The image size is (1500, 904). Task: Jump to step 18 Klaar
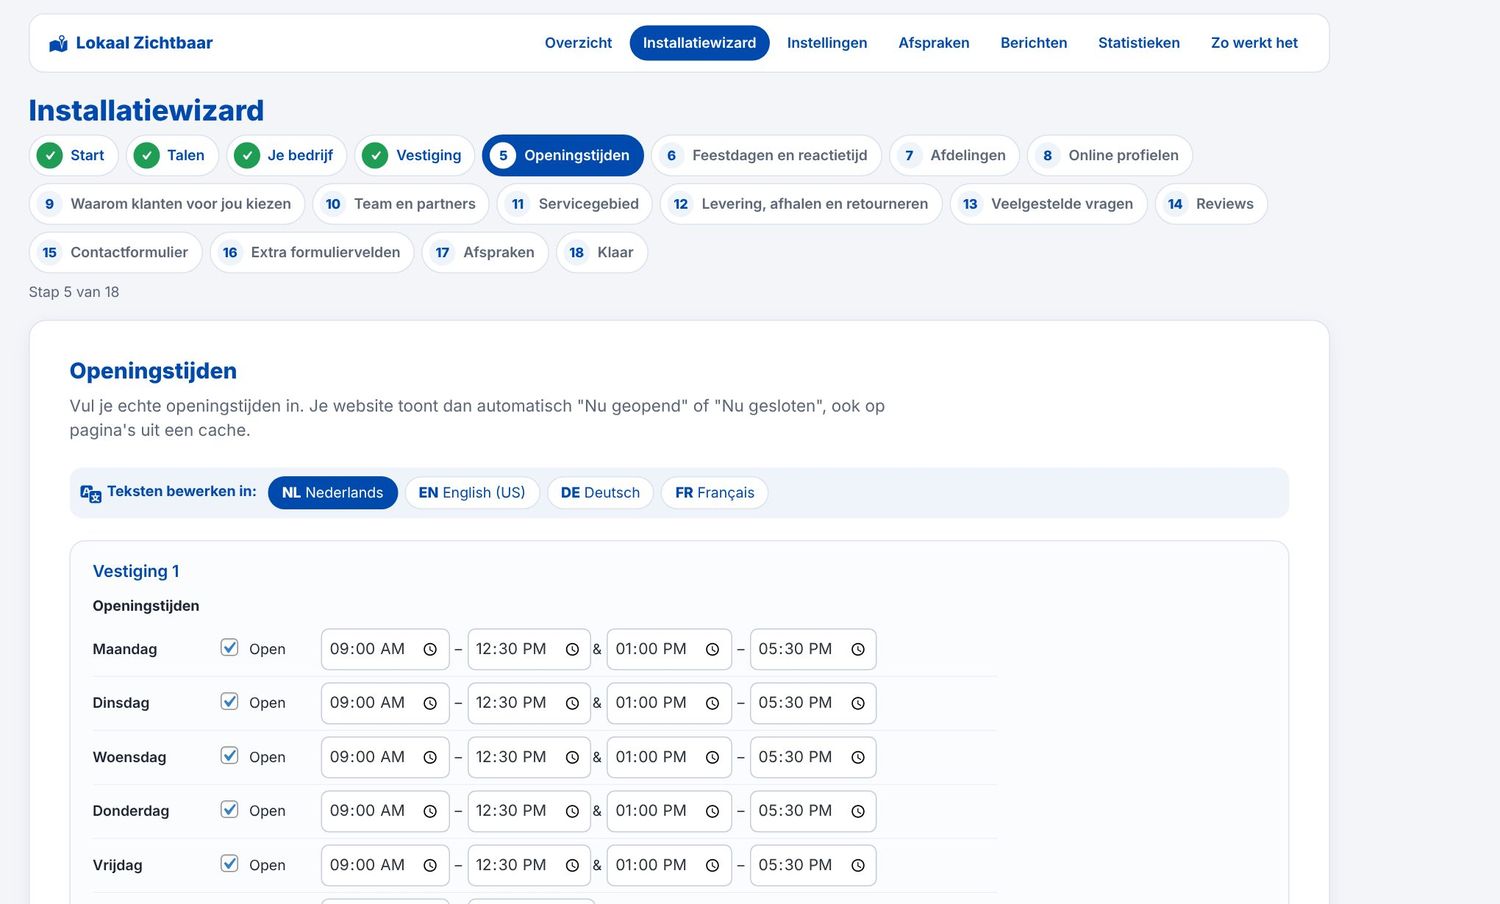(602, 252)
